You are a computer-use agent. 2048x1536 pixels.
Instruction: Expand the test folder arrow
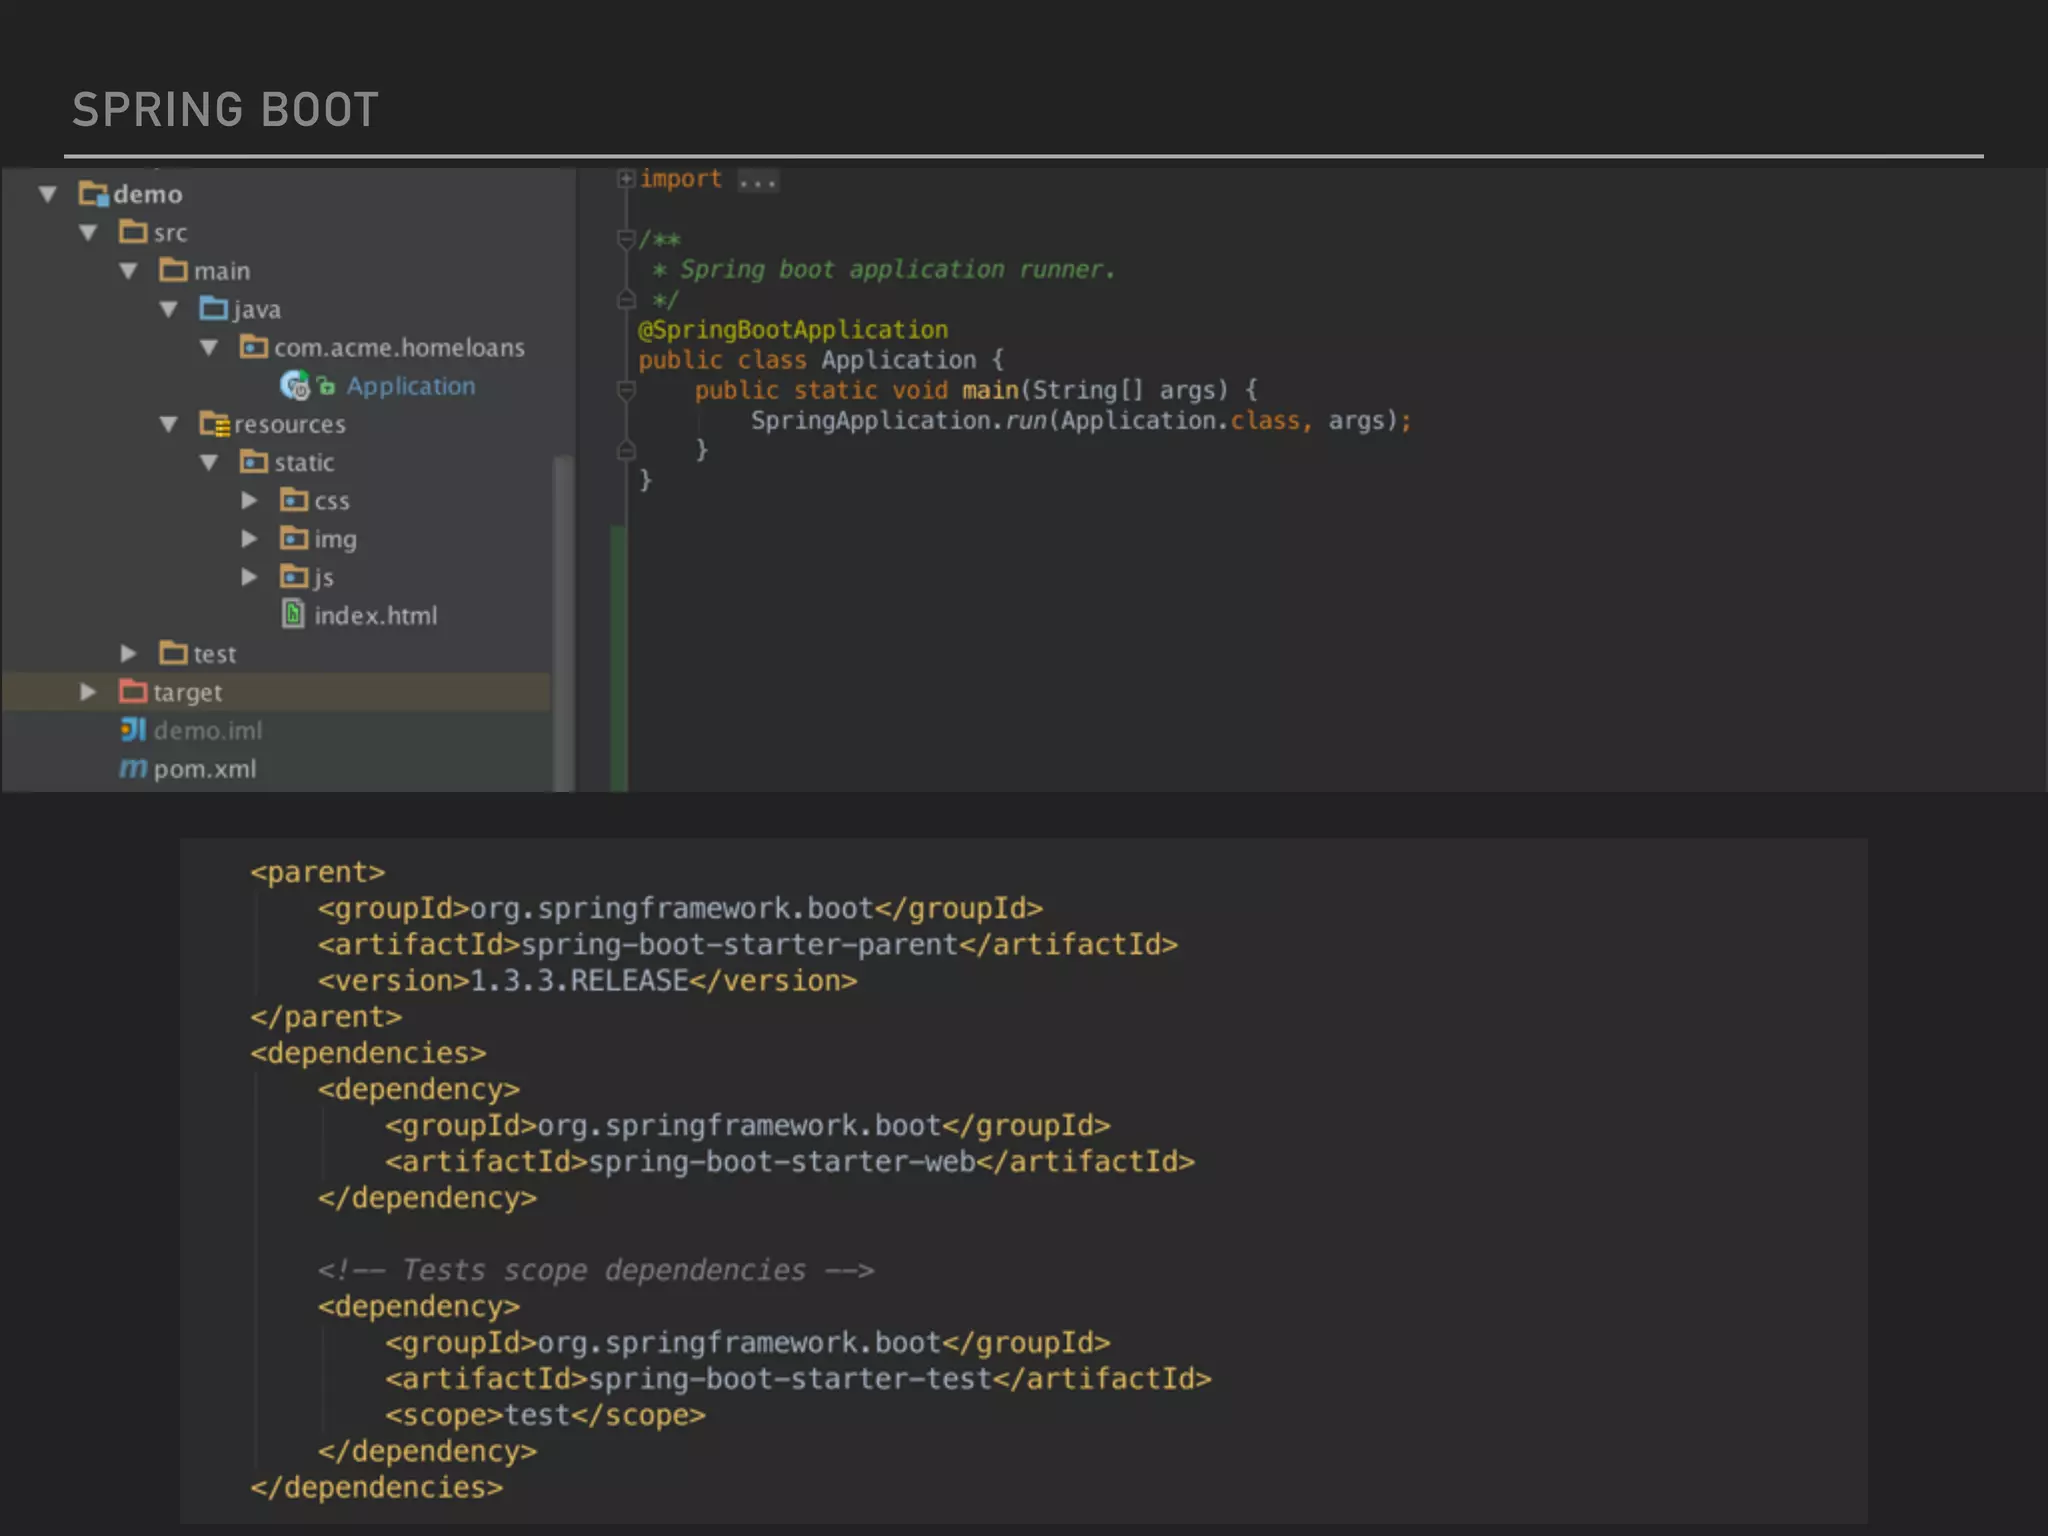128,654
